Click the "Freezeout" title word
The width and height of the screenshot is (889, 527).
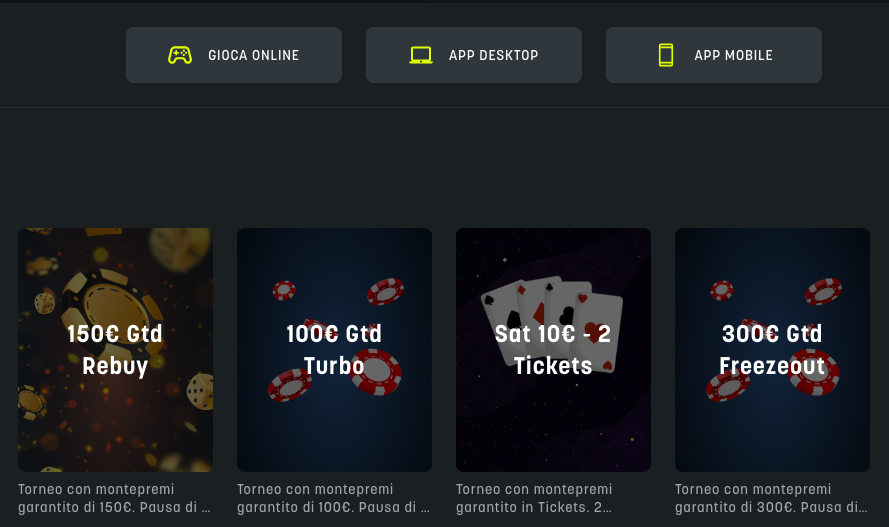pos(772,366)
